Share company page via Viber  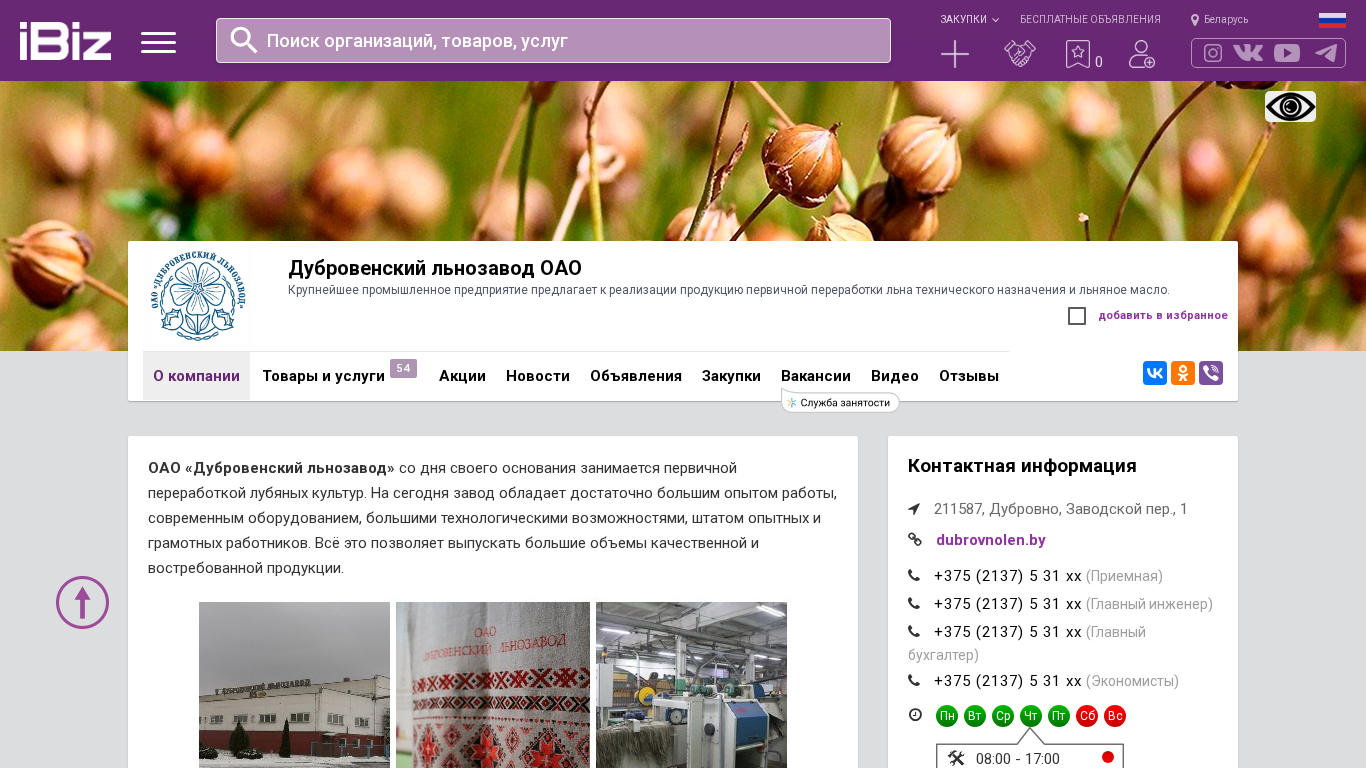(x=1211, y=373)
